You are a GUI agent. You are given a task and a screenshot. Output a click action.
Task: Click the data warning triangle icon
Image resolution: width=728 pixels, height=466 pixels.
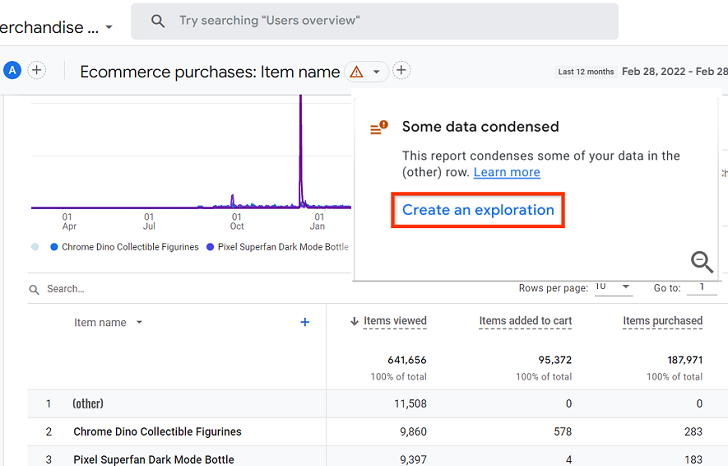pyautogui.click(x=356, y=72)
